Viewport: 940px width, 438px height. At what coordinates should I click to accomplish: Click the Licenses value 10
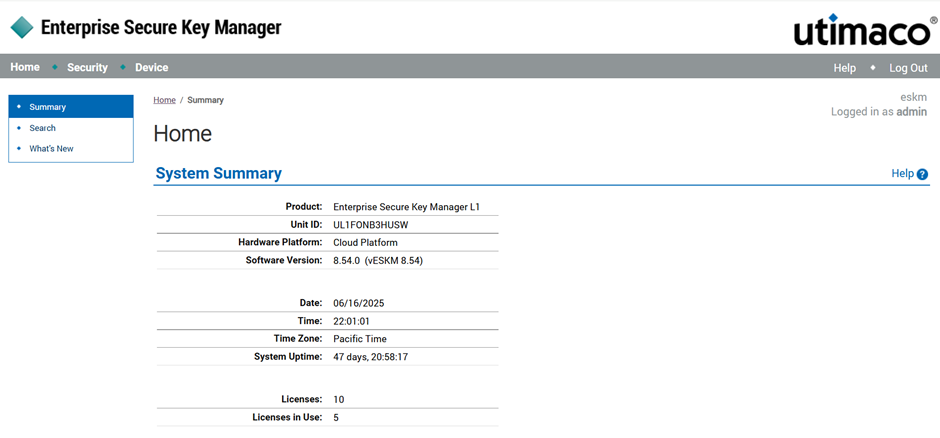[x=339, y=400]
